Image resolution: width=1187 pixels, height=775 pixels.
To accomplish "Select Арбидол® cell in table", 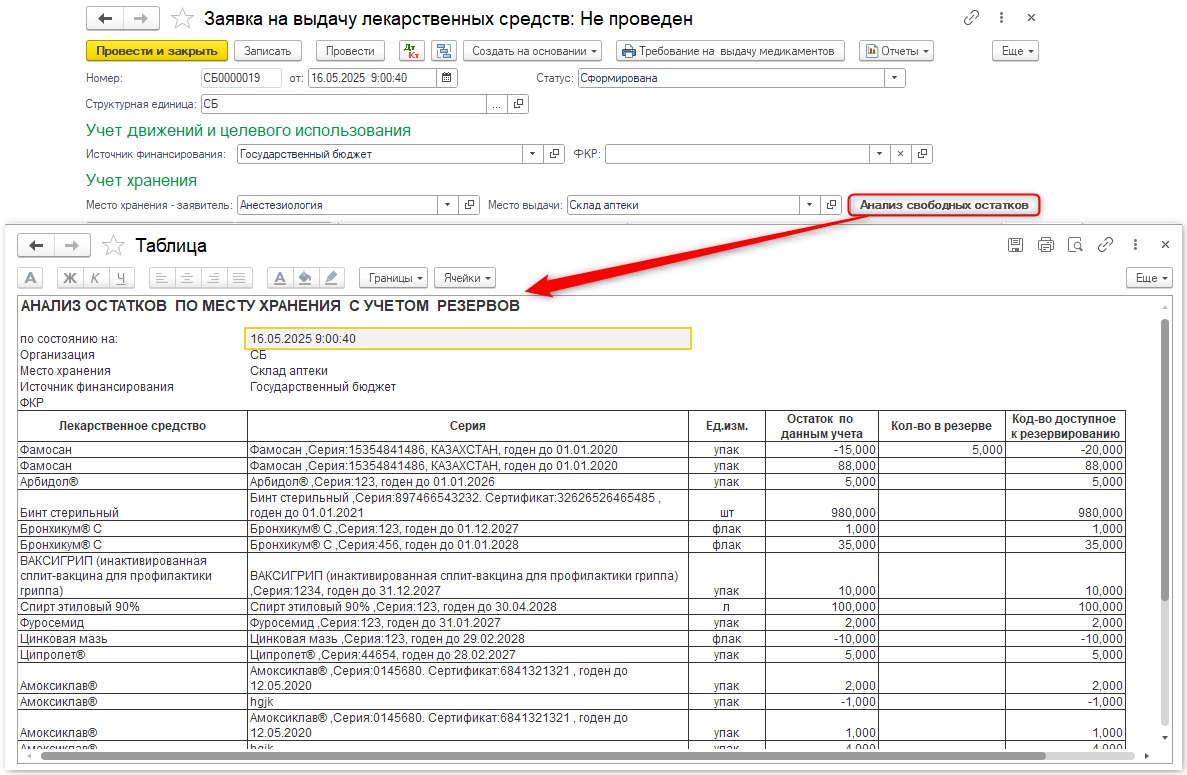I will point(132,481).
